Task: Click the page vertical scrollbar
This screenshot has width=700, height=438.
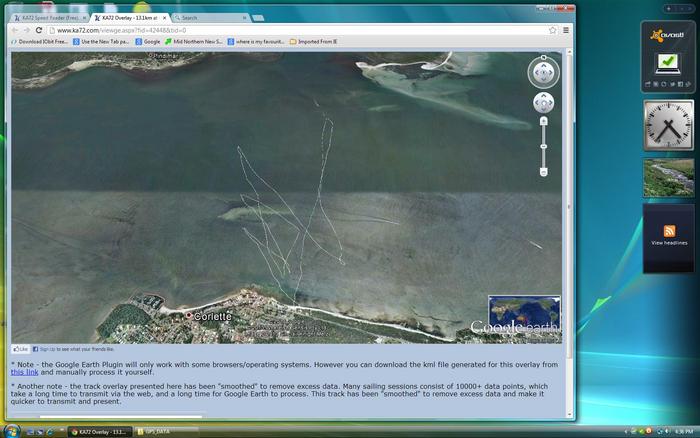Action: [x=569, y=205]
